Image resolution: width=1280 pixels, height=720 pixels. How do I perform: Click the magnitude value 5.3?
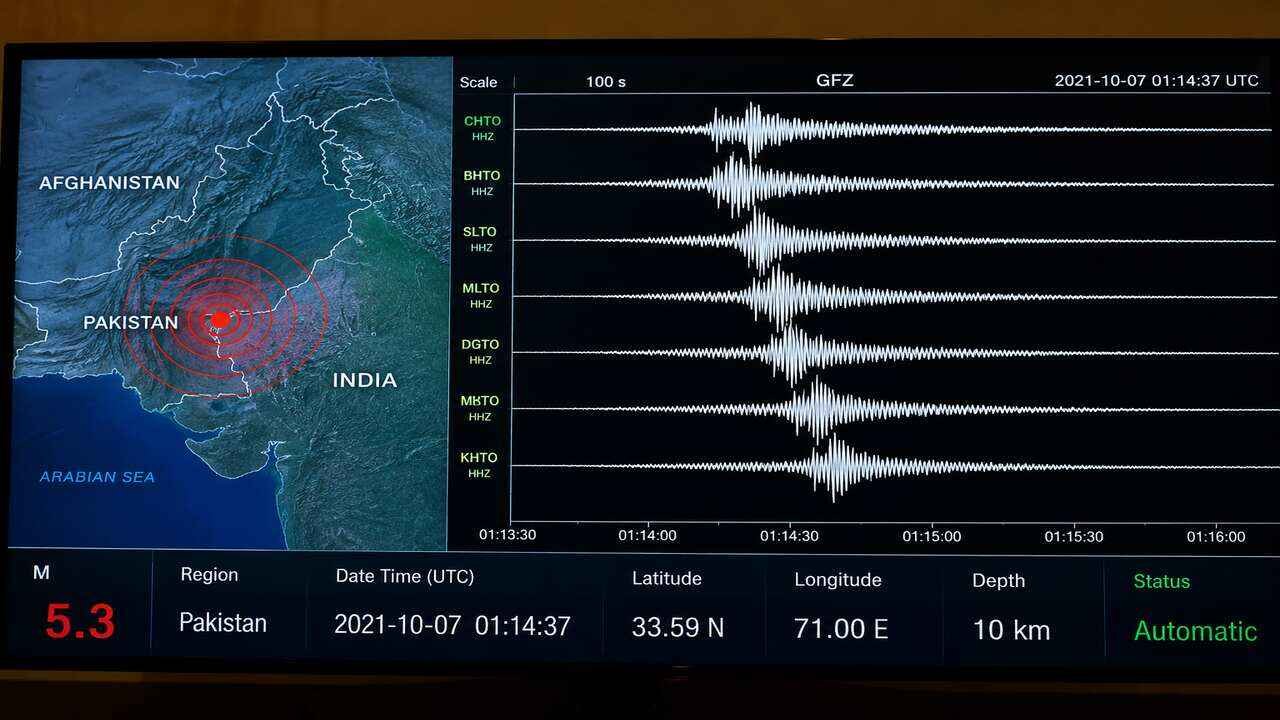(80, 622)
